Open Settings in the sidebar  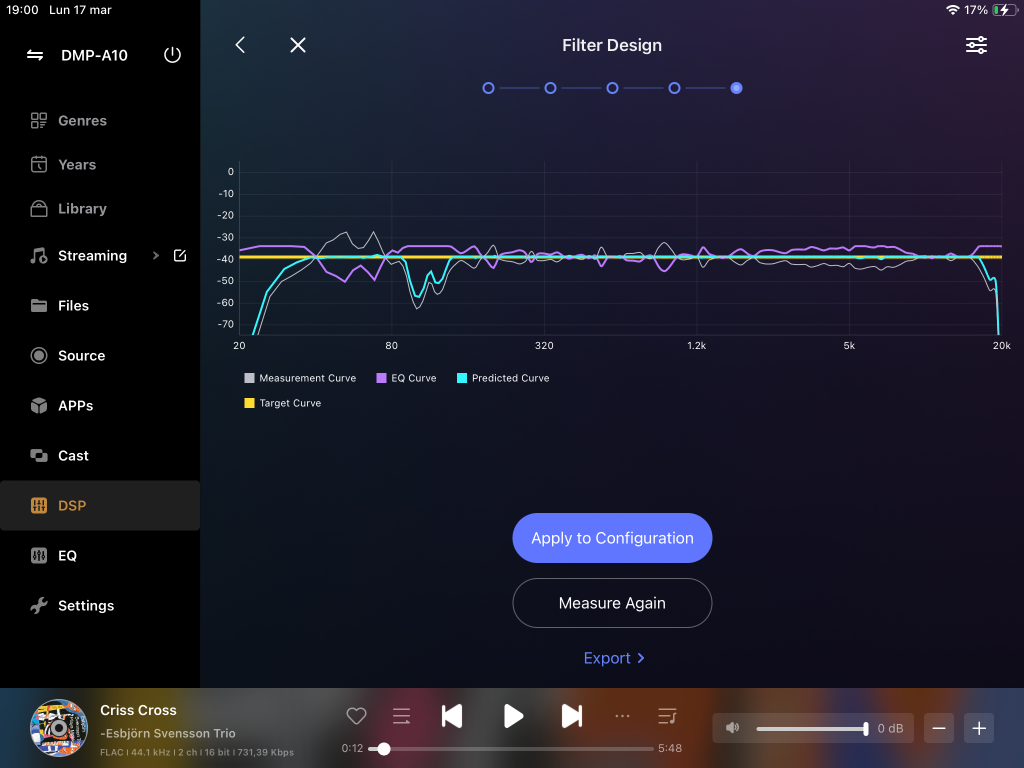click(x=100, y=605)
